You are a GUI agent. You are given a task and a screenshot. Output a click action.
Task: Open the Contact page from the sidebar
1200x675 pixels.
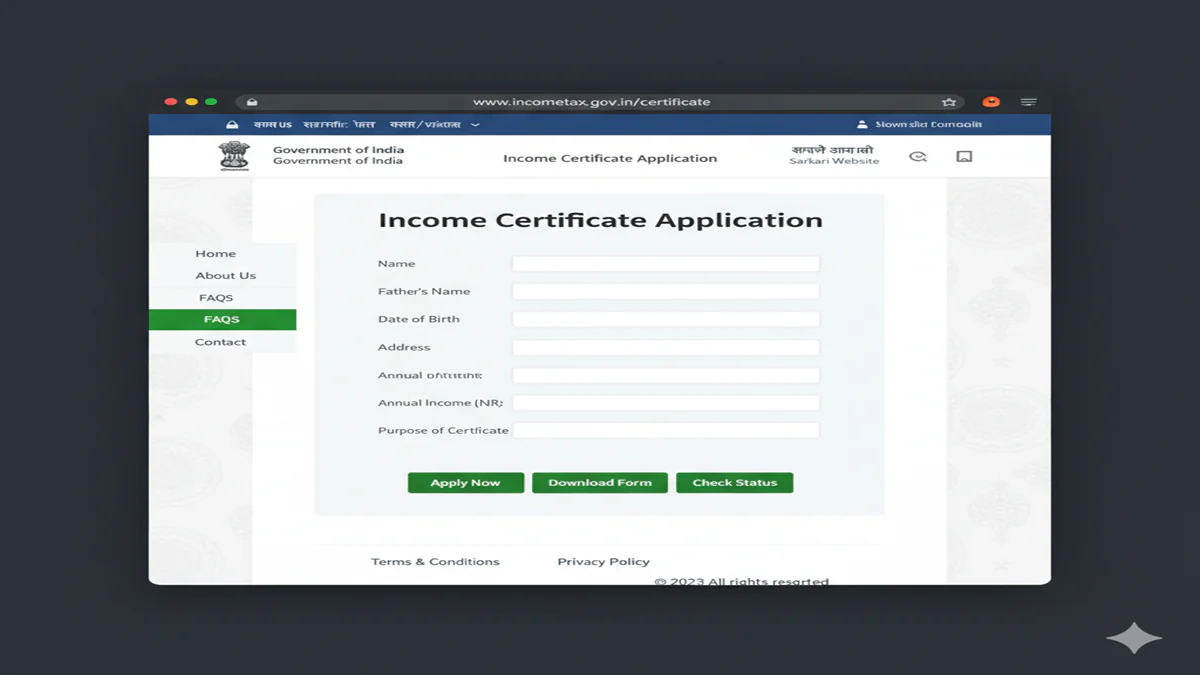[x=221, y=341]
